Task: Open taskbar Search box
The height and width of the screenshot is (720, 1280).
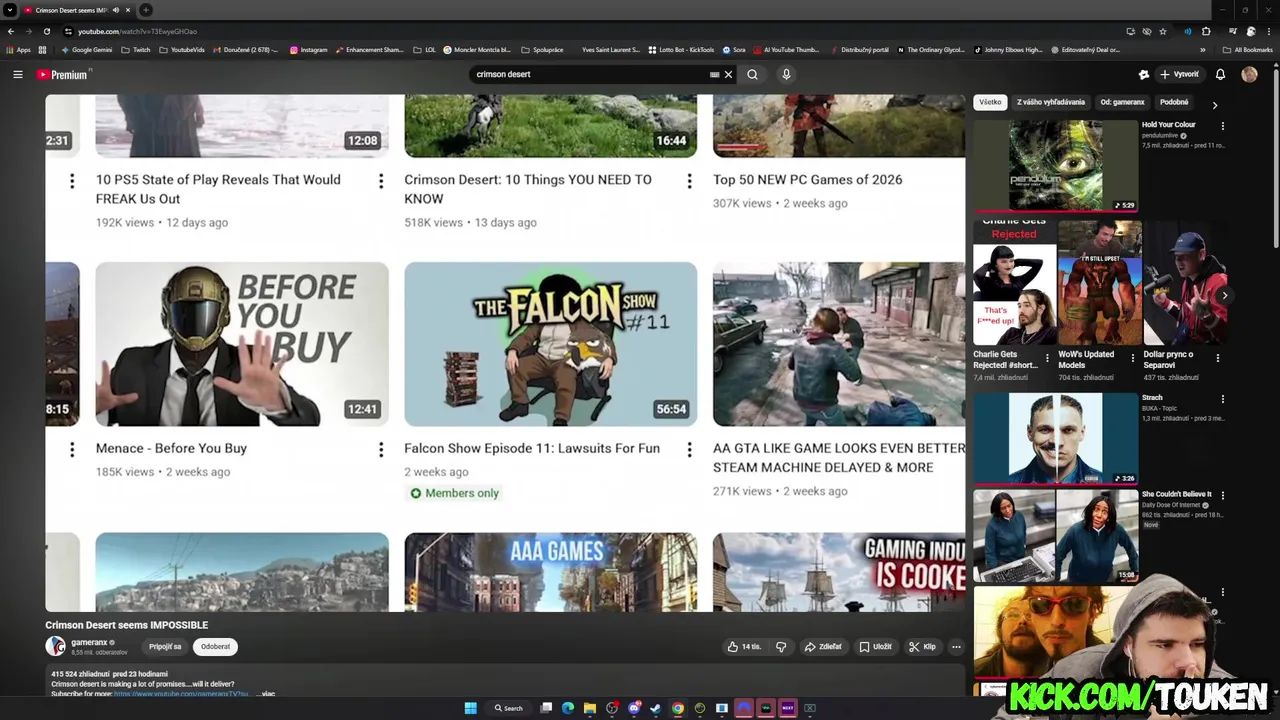Action: pyautogui.click(x=508, y=708)
